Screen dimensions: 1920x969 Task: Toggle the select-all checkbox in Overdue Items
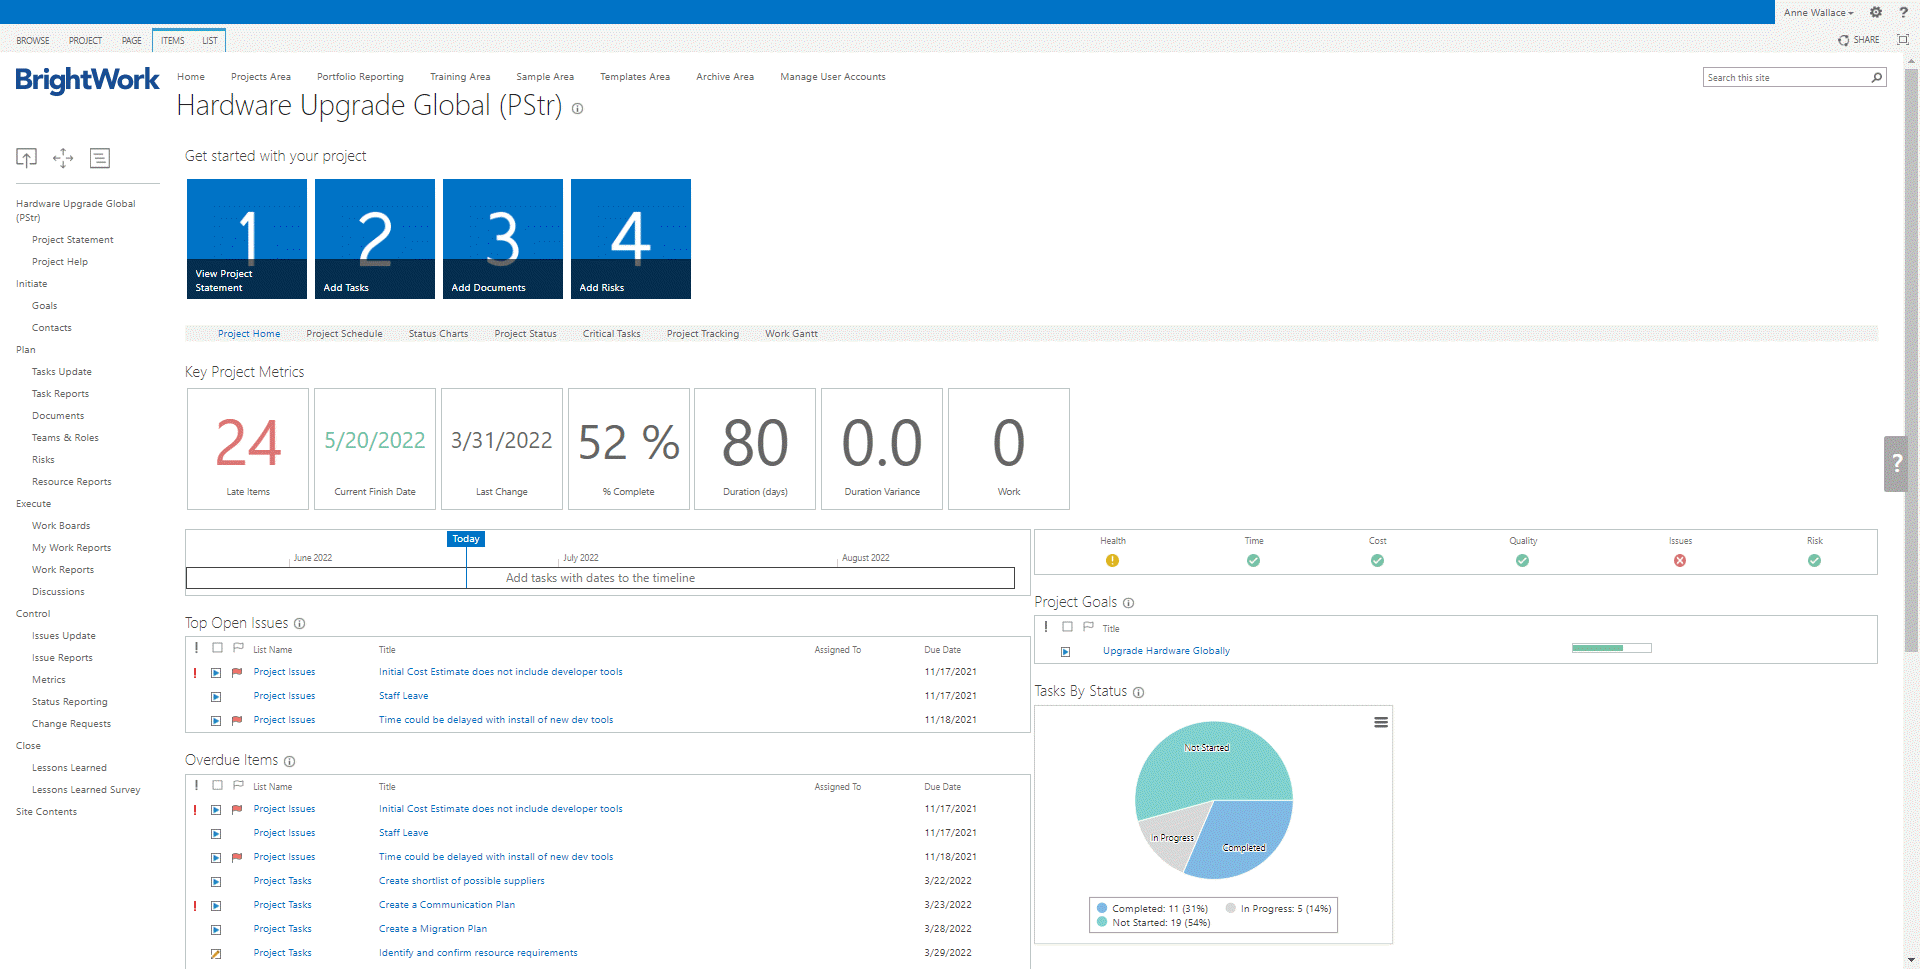pyautogui.click(x=217, y=786)
